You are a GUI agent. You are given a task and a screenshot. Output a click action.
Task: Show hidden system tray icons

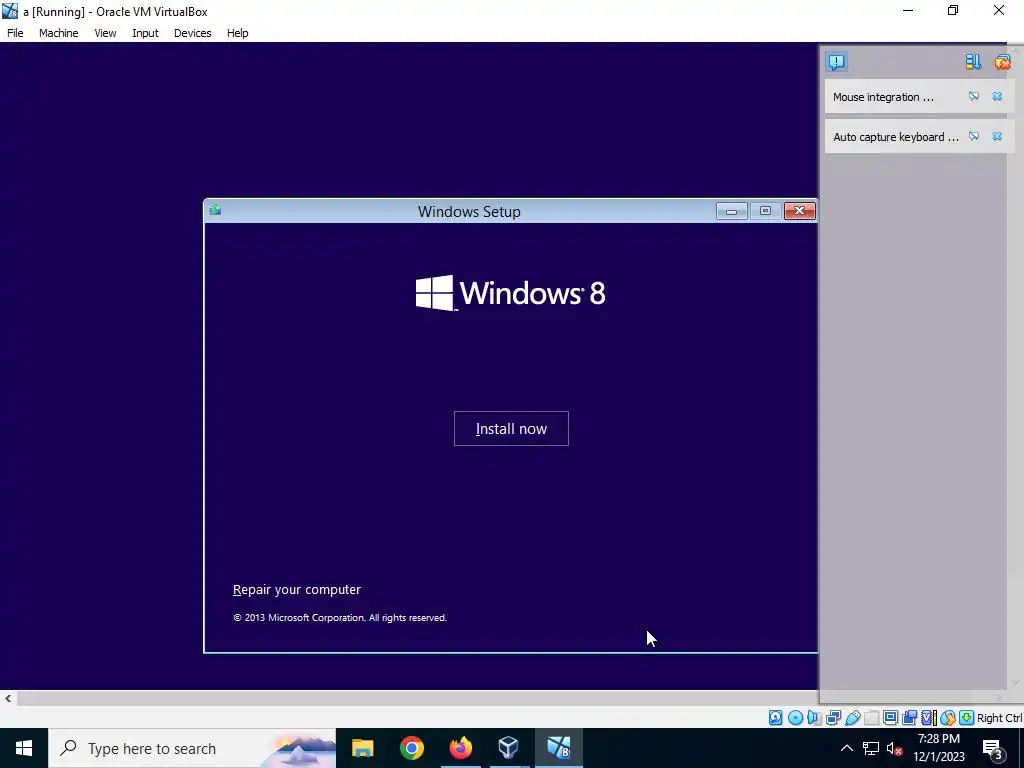(x=846, y=748)
